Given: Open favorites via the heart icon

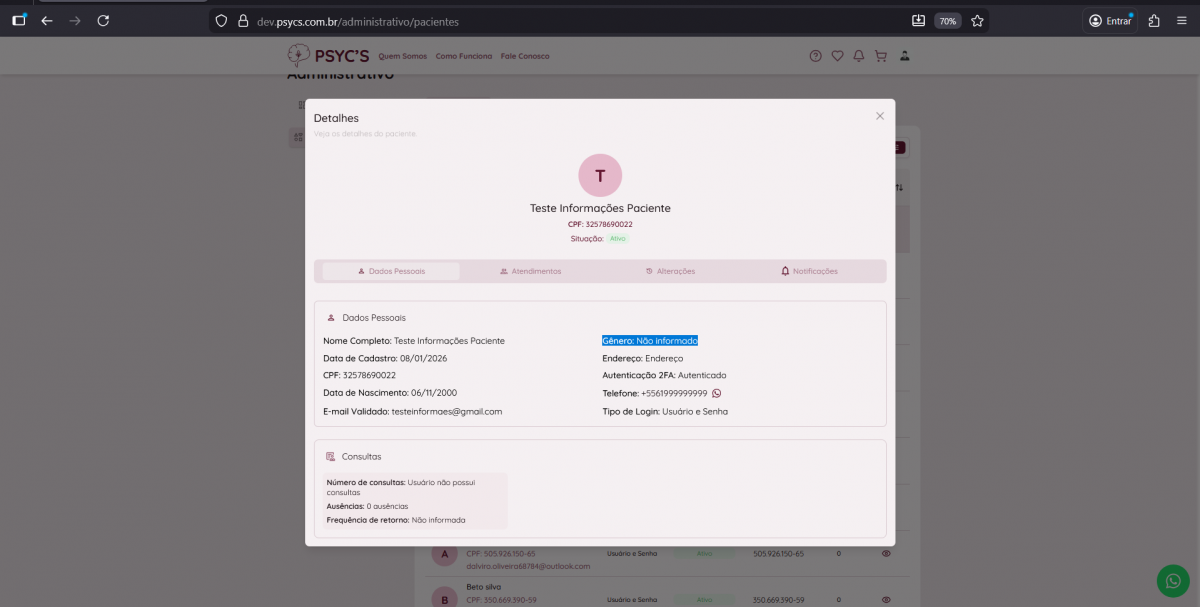Looking at the screenshot, I should click(838, 56).
